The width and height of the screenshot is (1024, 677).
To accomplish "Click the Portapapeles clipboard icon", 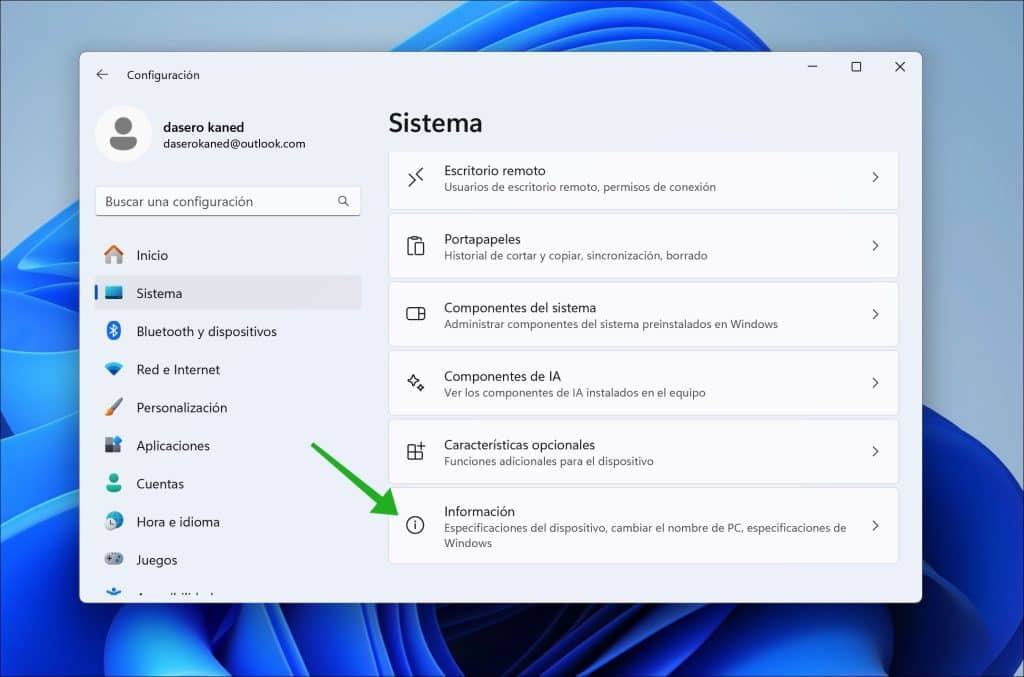I will pyautogui.click(x=415, y=246).
